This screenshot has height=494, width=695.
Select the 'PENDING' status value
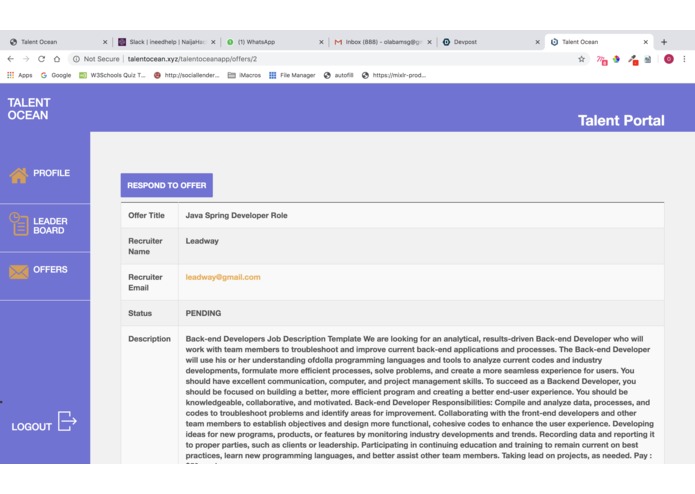click(x=203, y=313)
